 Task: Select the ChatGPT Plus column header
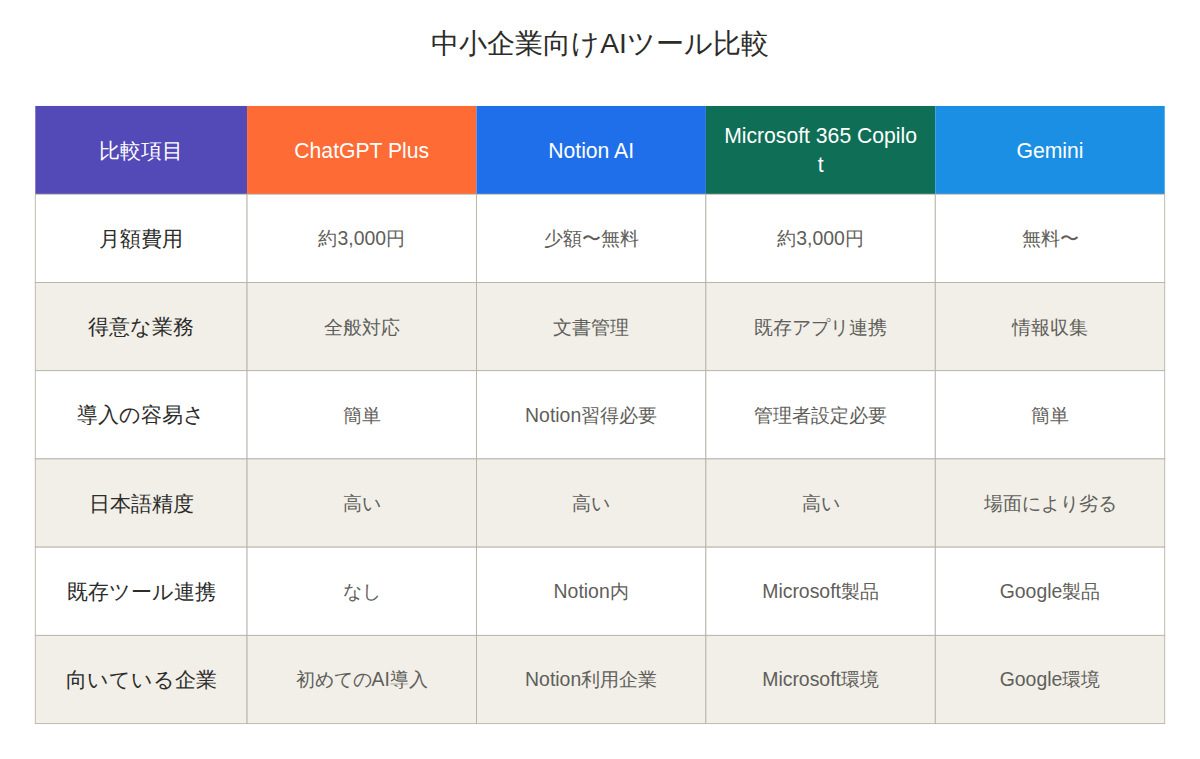coord(362,150)
